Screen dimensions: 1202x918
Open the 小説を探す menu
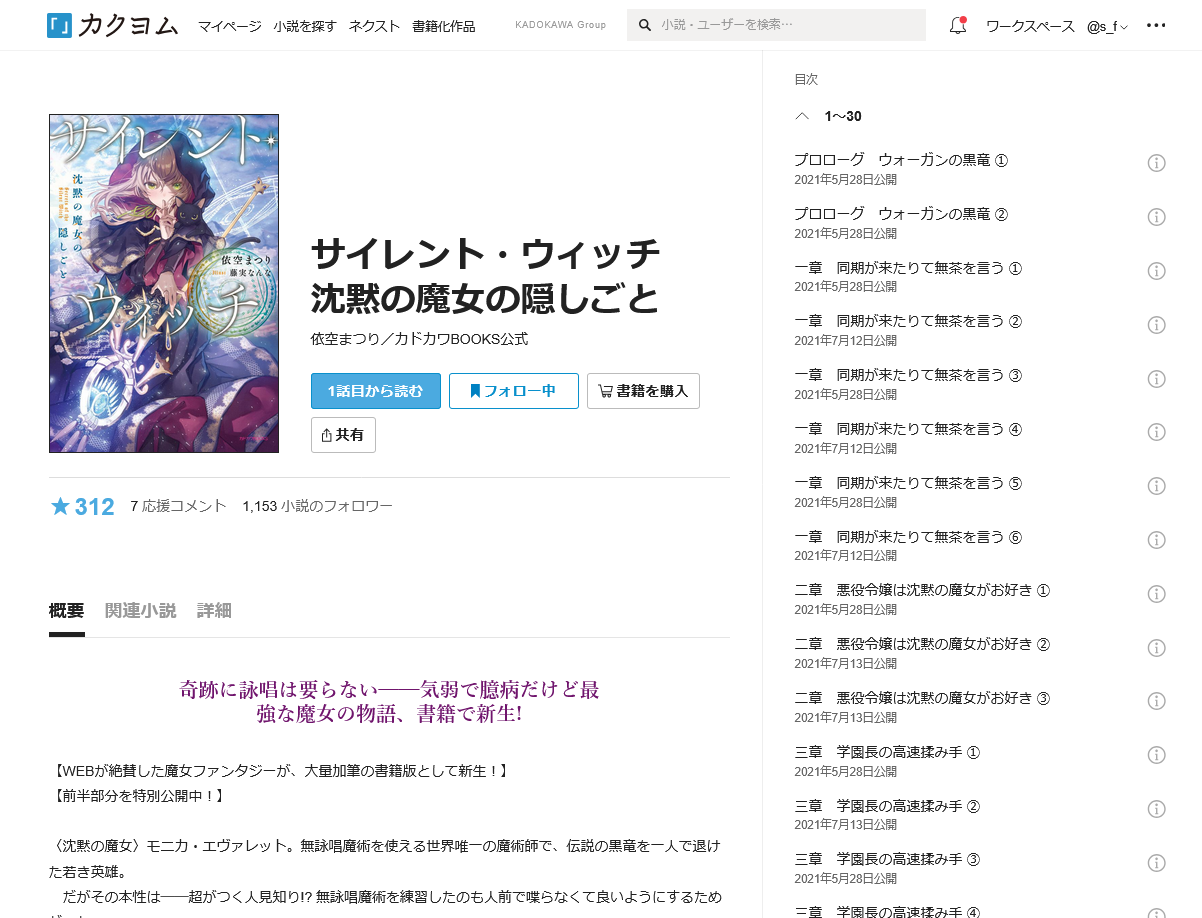[305, 26]
